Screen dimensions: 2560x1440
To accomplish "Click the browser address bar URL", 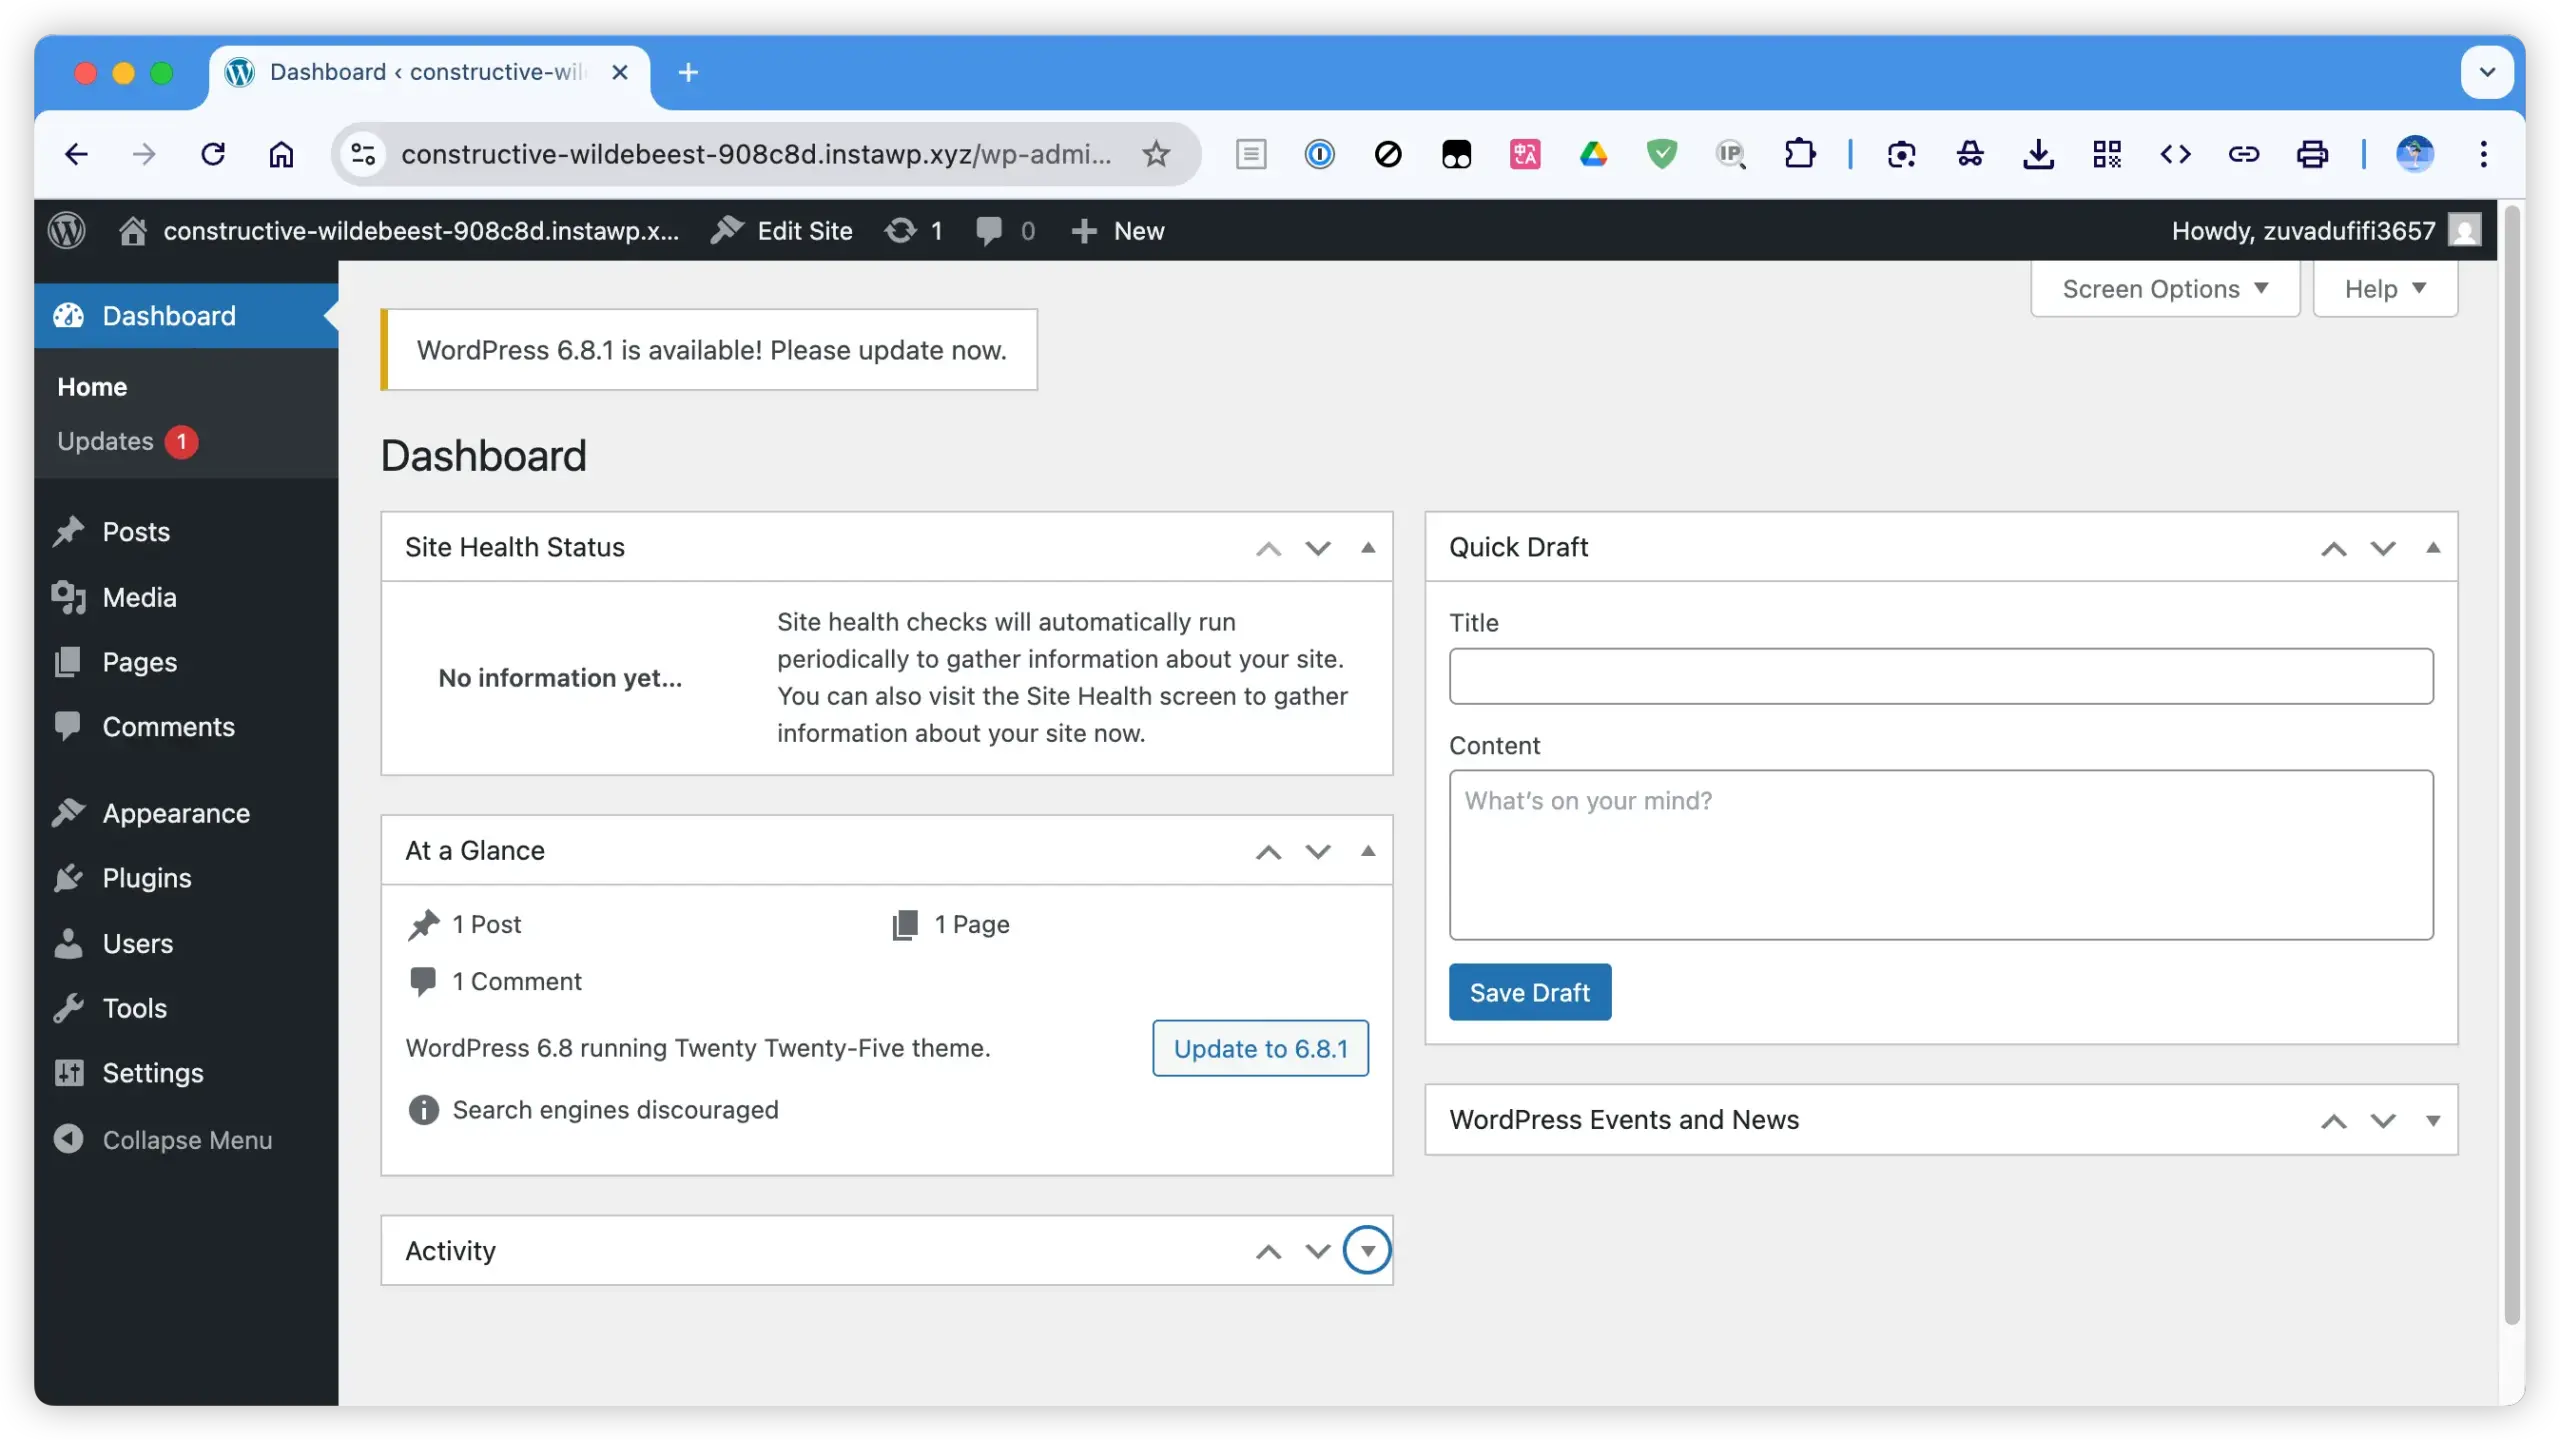I will pyautogui.click(x=756, y=154).
